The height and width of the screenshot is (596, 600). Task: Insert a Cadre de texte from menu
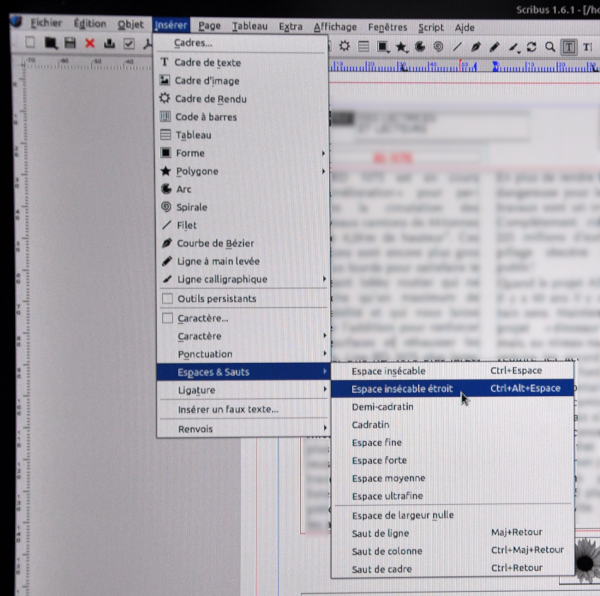tap(207, 63)
